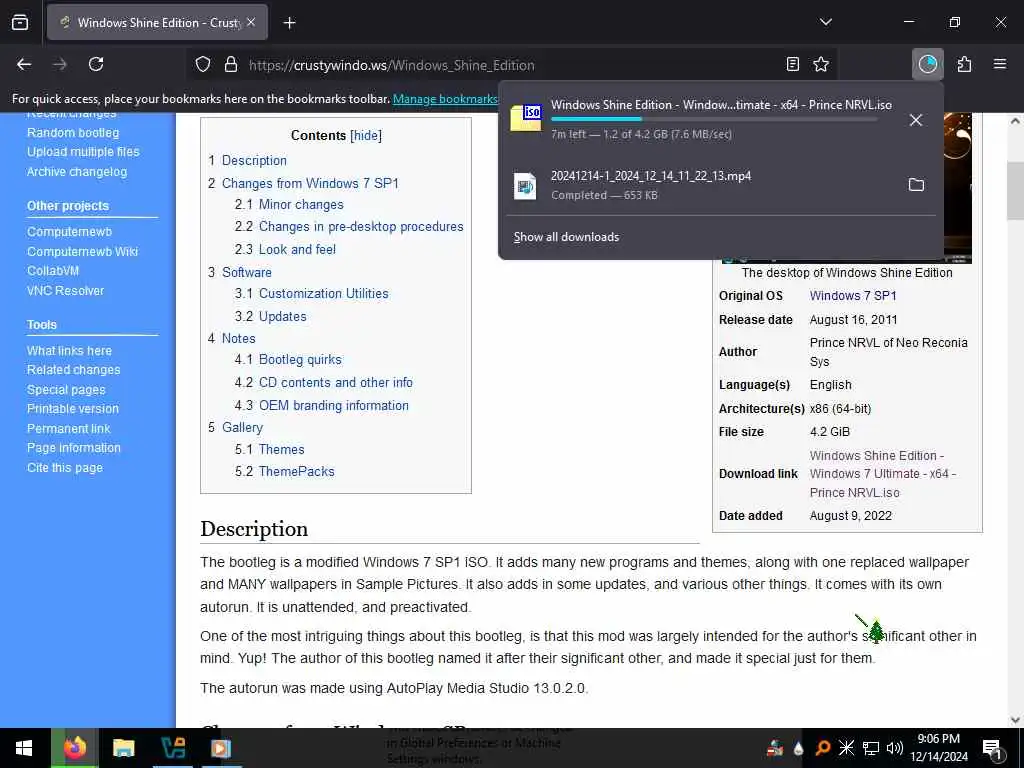Go to CD contents and other info
This screenshot has height=768, width=1024.
click(x=336, y=382)
